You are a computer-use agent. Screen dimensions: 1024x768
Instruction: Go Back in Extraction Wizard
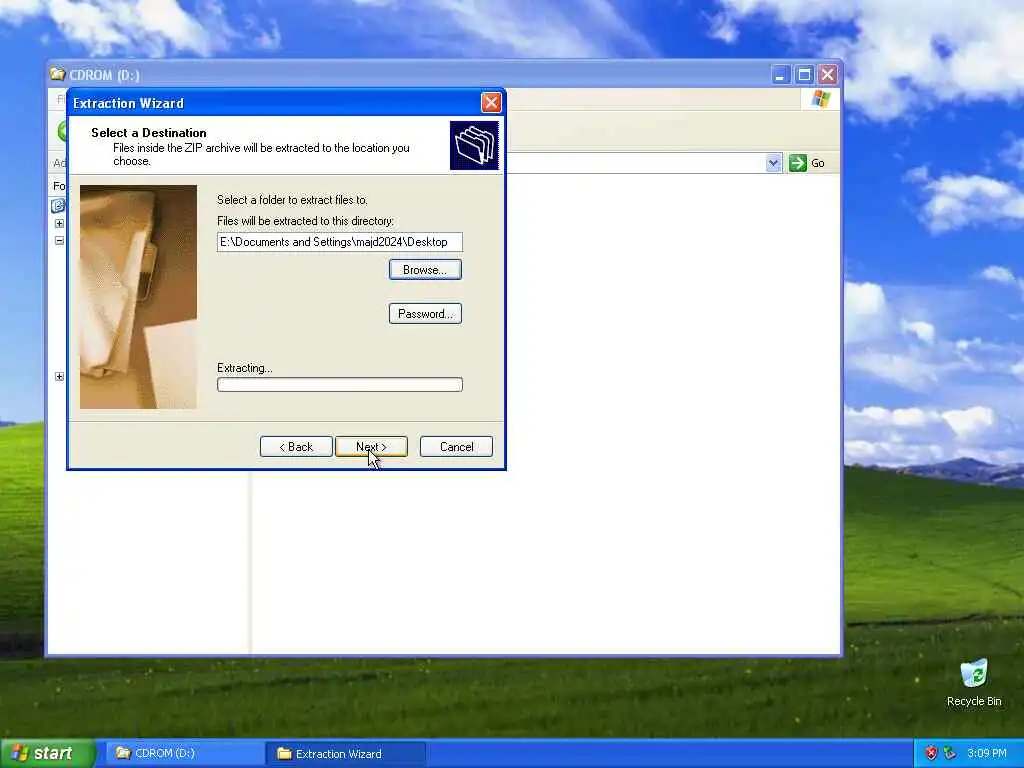pyautogui.click(x=296, y=447)
